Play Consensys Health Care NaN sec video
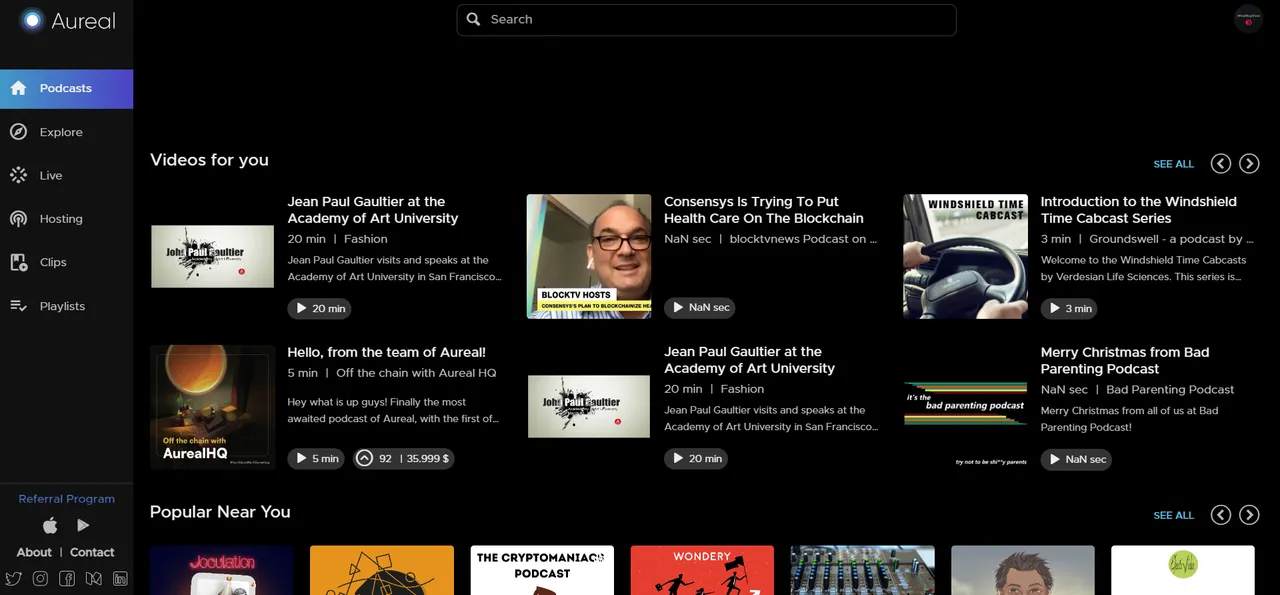 pos(699,307)
